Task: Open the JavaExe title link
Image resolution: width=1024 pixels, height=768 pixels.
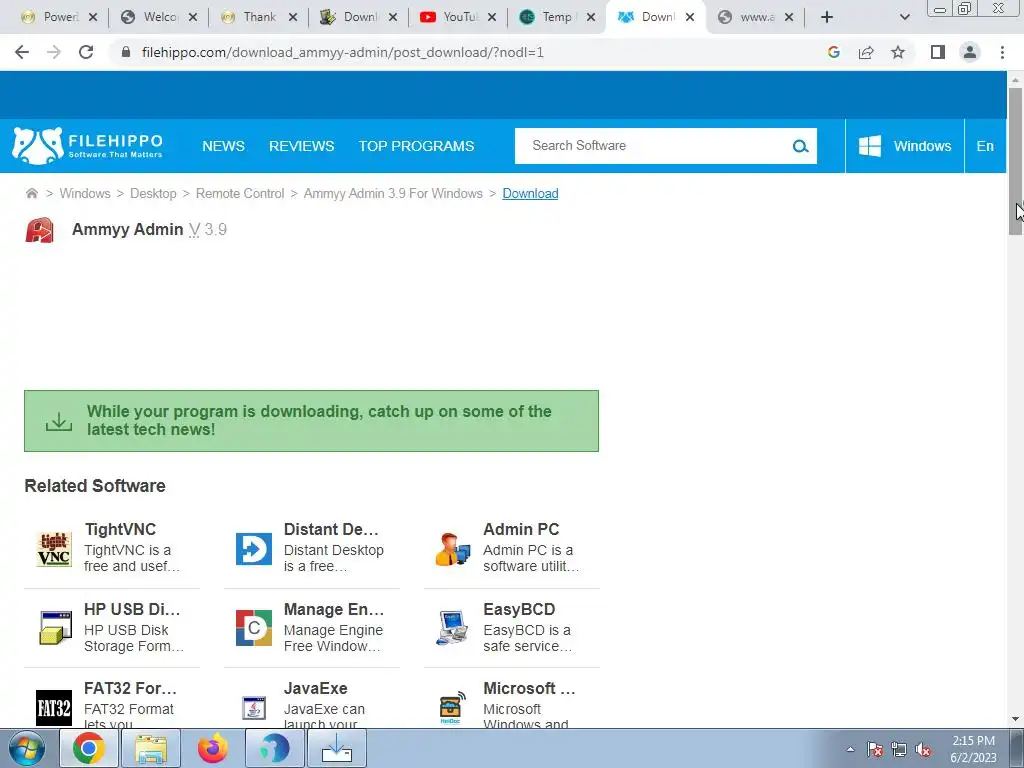Action: tap(315, 688)
